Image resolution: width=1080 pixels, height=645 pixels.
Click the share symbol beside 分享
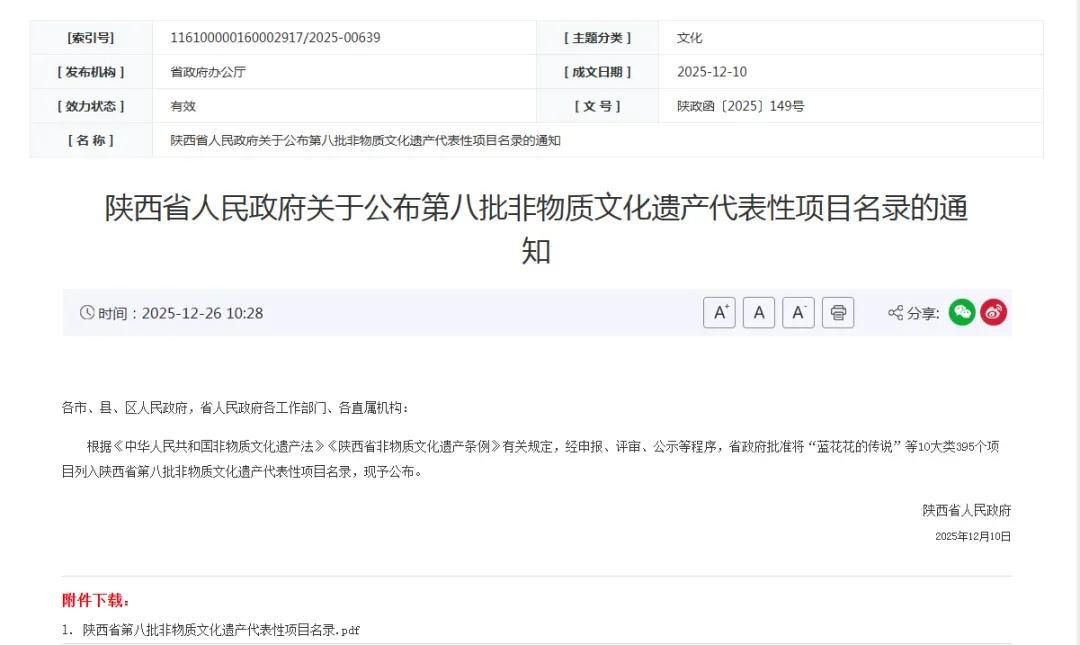(895, 313)
